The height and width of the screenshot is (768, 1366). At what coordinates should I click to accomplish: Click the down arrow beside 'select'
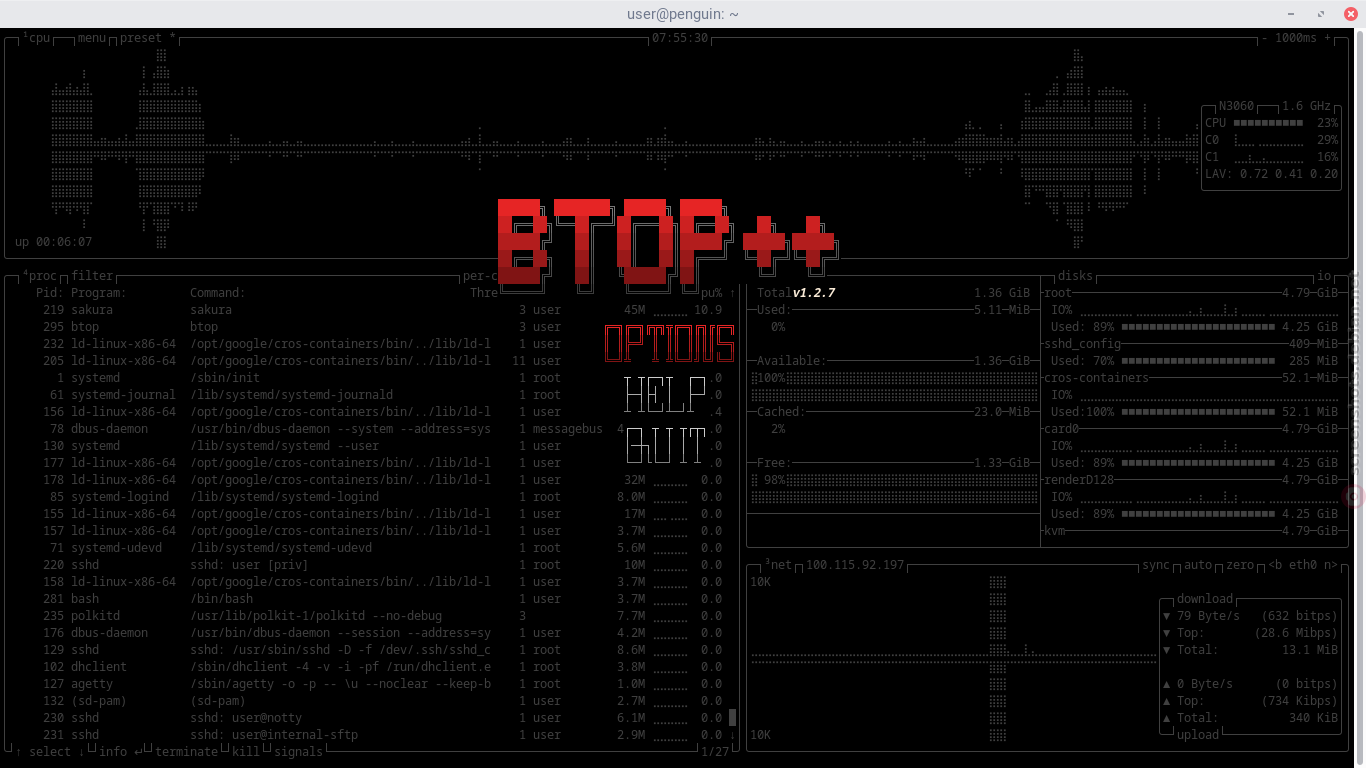coord(81,751)
